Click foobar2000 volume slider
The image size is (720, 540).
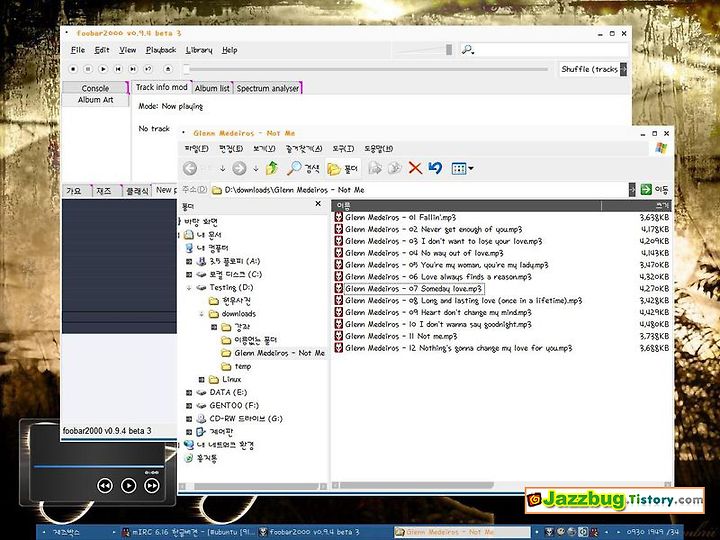point(423,50)
